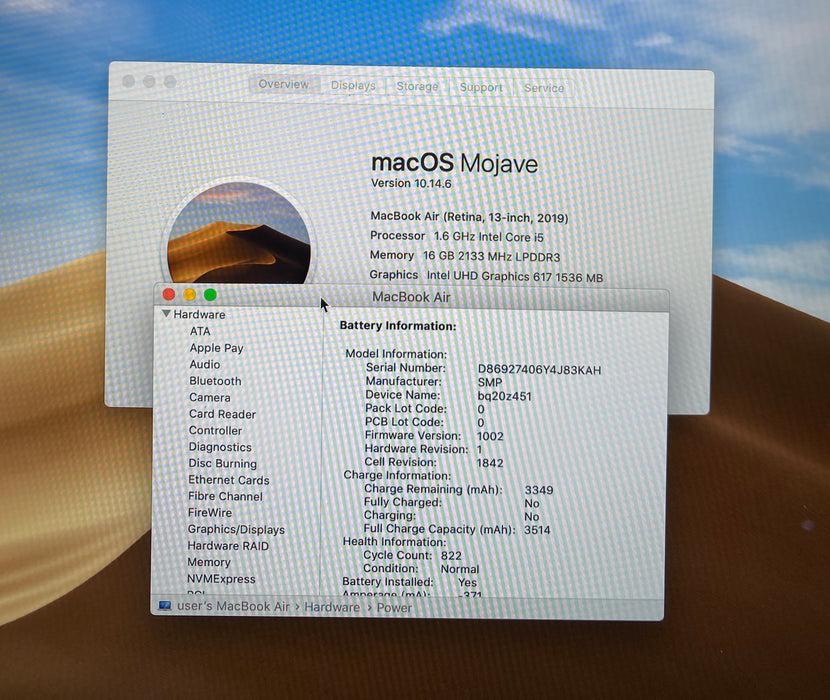Viewport: 830px width, 700px height.
Task: Select Diagnostics in the sidebar
Action: point(220,447)
